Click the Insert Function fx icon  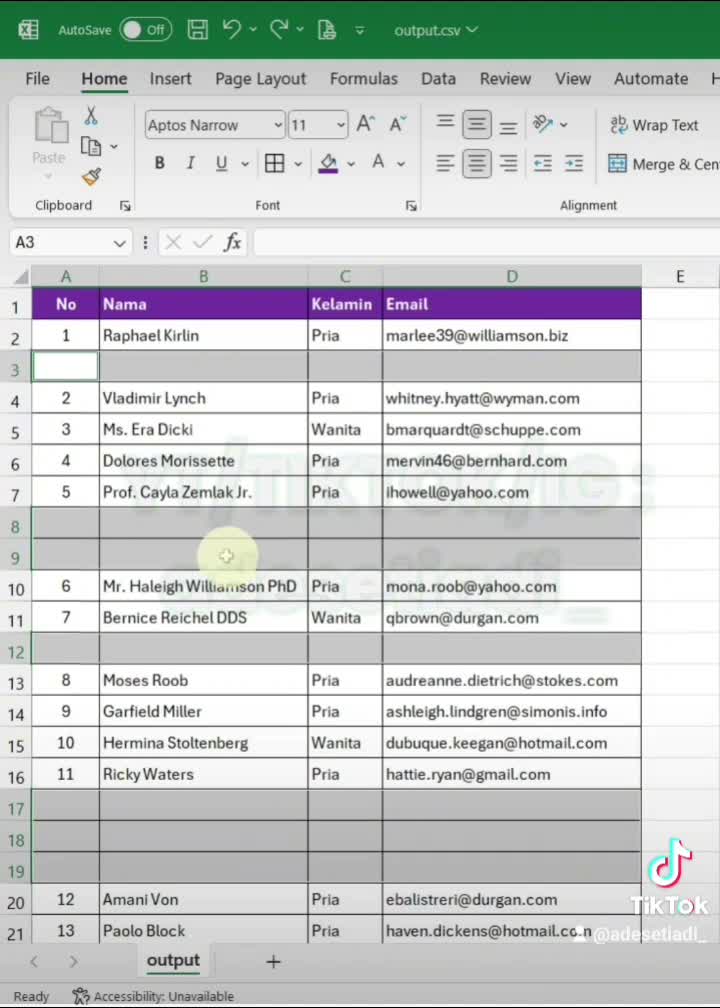point(232,242)
